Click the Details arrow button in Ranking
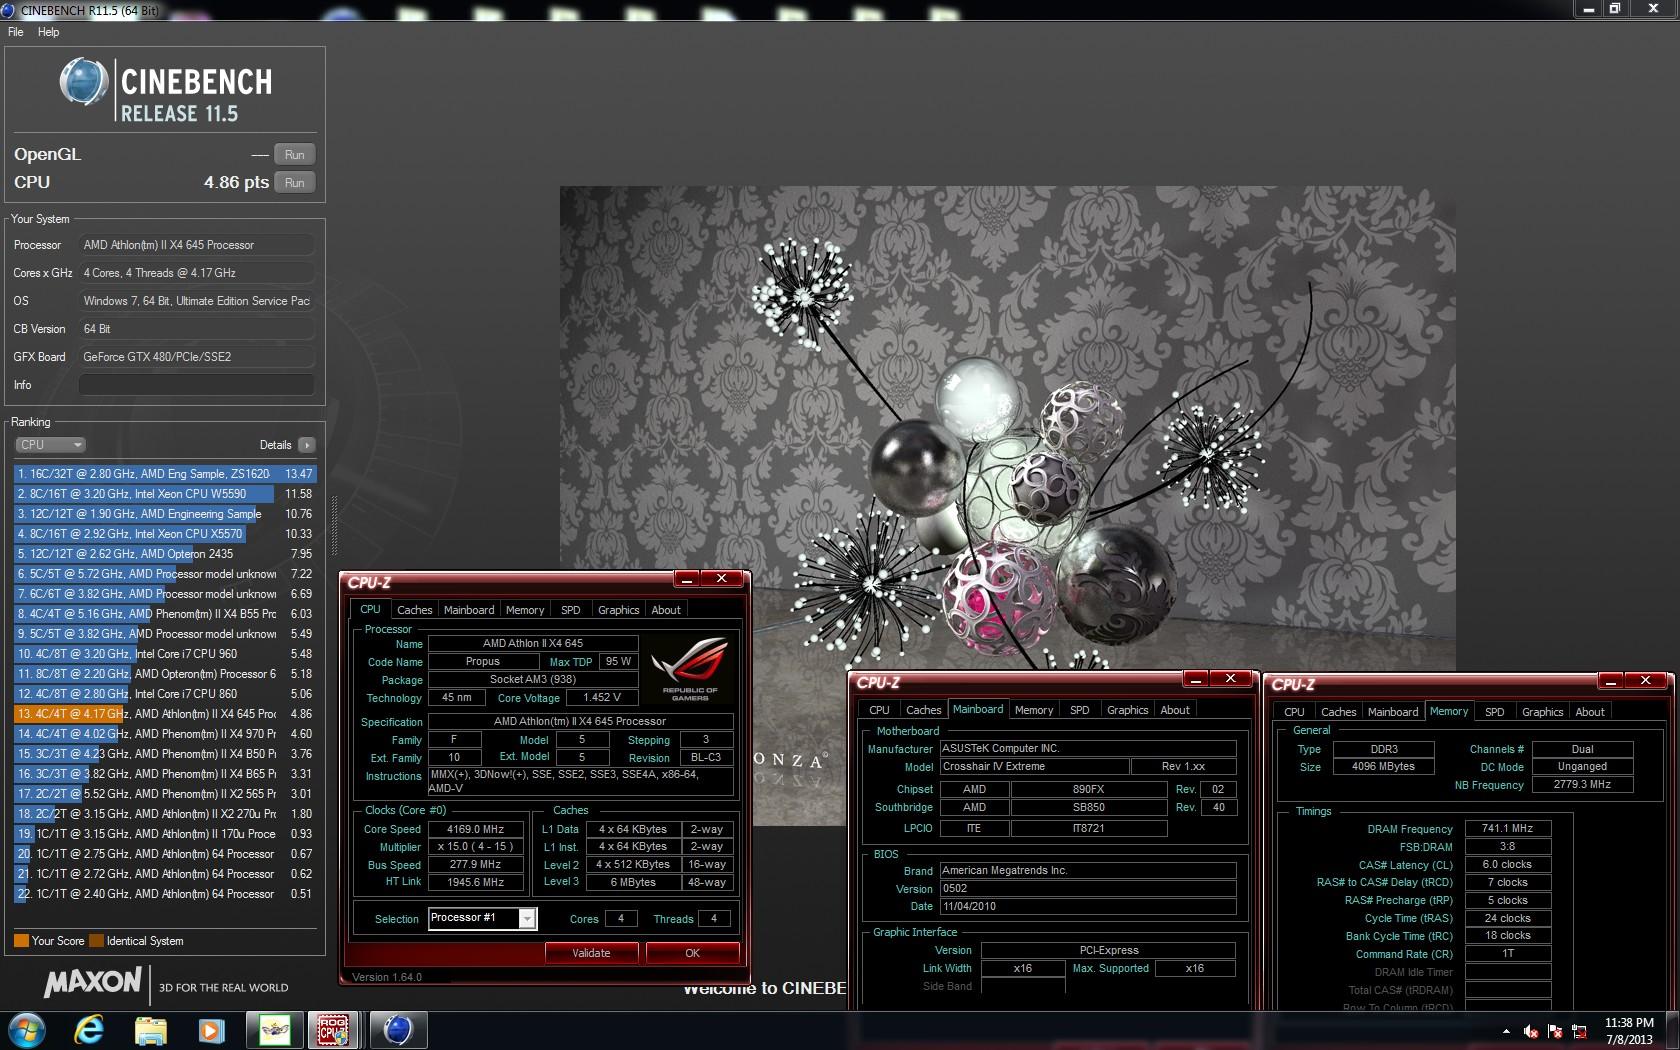Viewport: 1680px width, 1050px height. click(306, 445)
